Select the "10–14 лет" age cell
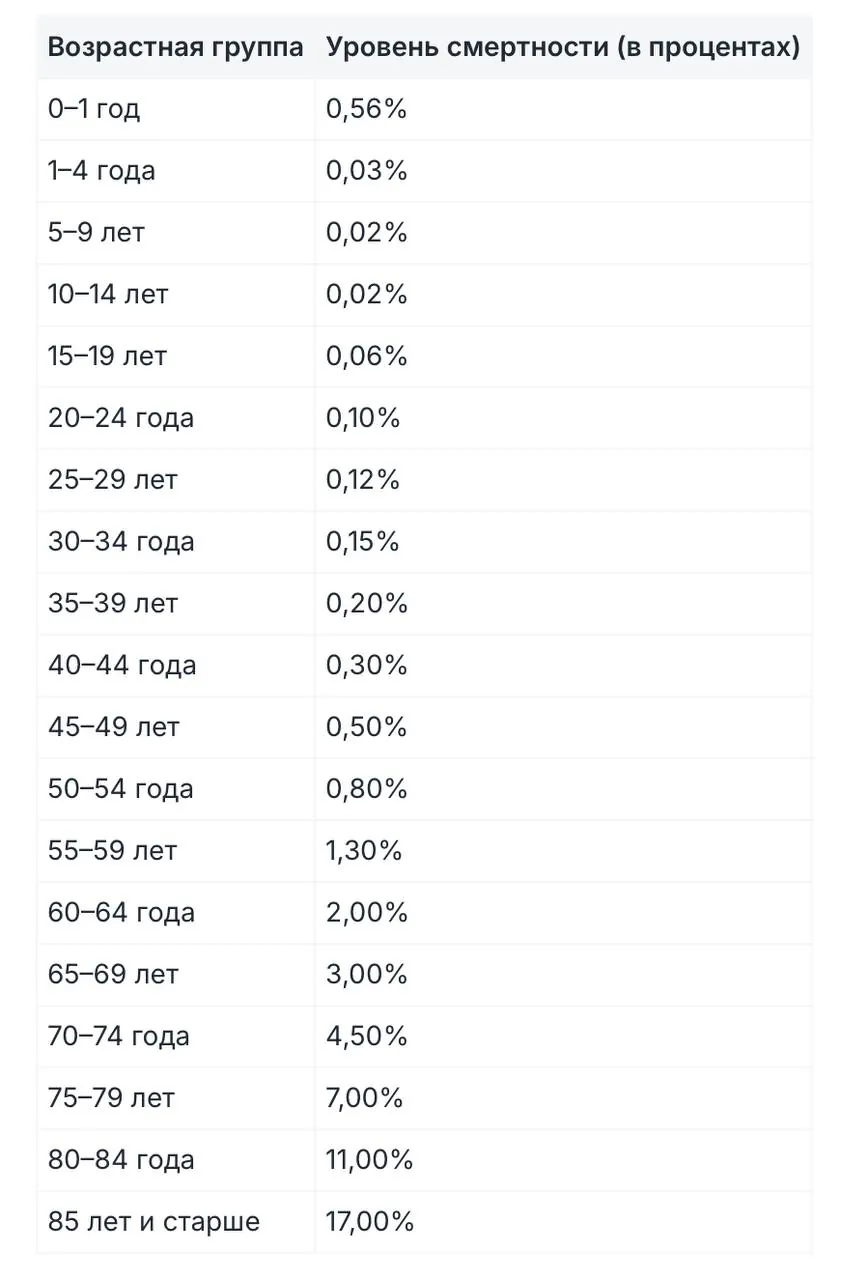Viewport: 842px width, 1280px height. pyautogui.click(x=108, y=295)
